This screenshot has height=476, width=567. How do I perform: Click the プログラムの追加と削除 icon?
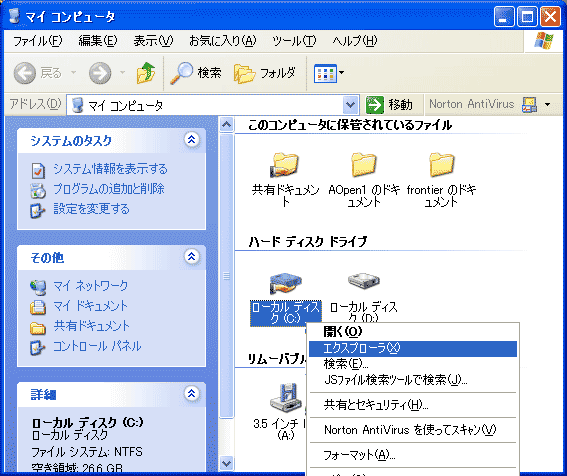point(38,190)
